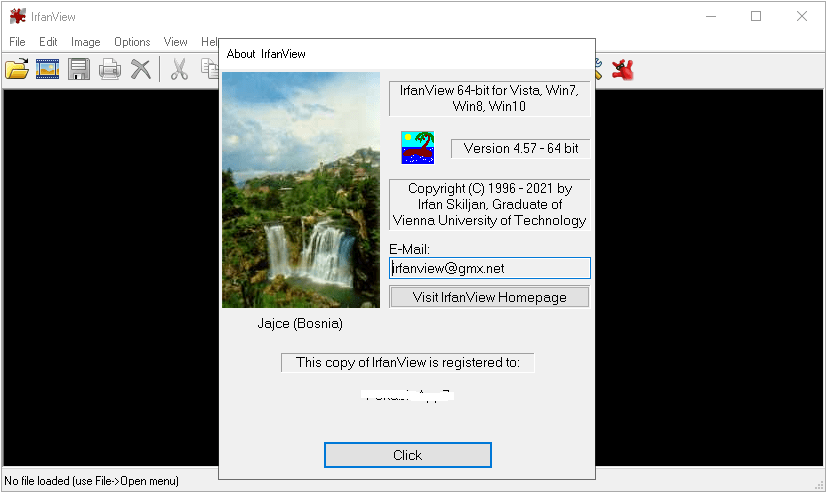Click the 'E-Mail:' label
Image resolution: width=827 pixels, height=494 pixels.
pos(409,249)
